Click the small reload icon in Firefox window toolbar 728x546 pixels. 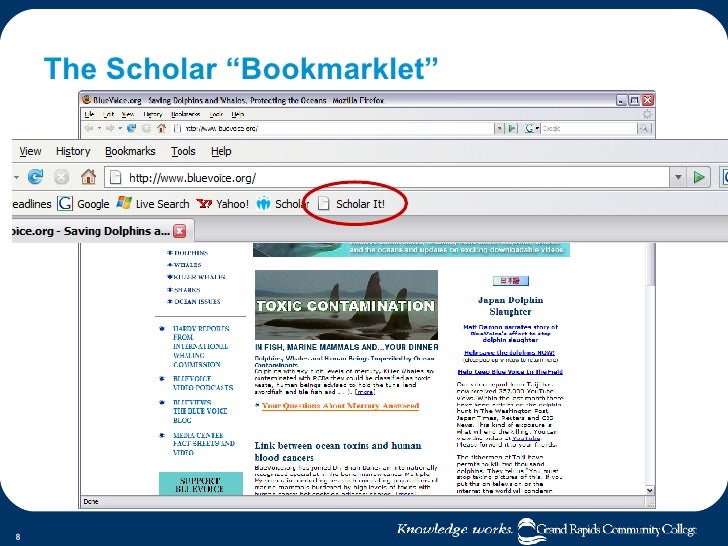[x=131, y=128]
